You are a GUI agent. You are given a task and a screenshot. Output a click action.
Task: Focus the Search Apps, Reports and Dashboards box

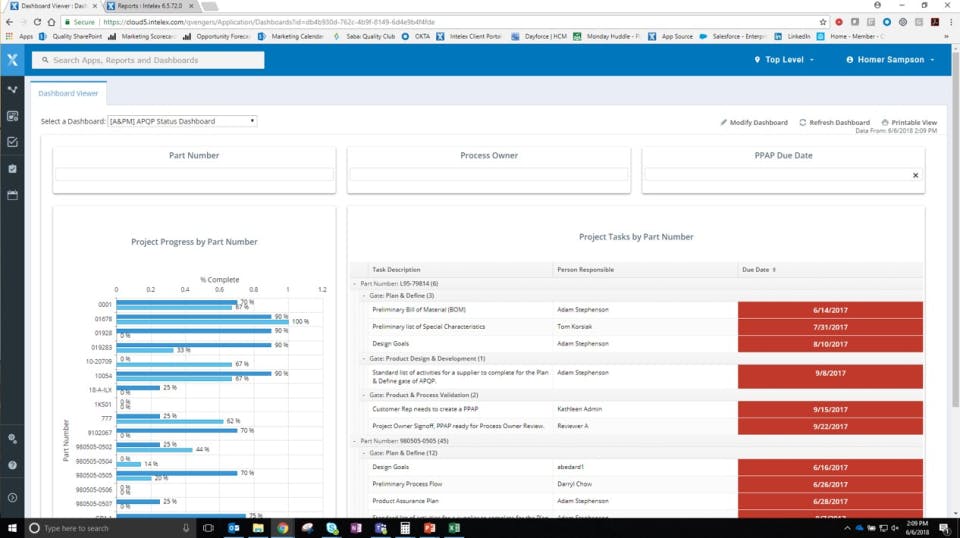point(148,60)
